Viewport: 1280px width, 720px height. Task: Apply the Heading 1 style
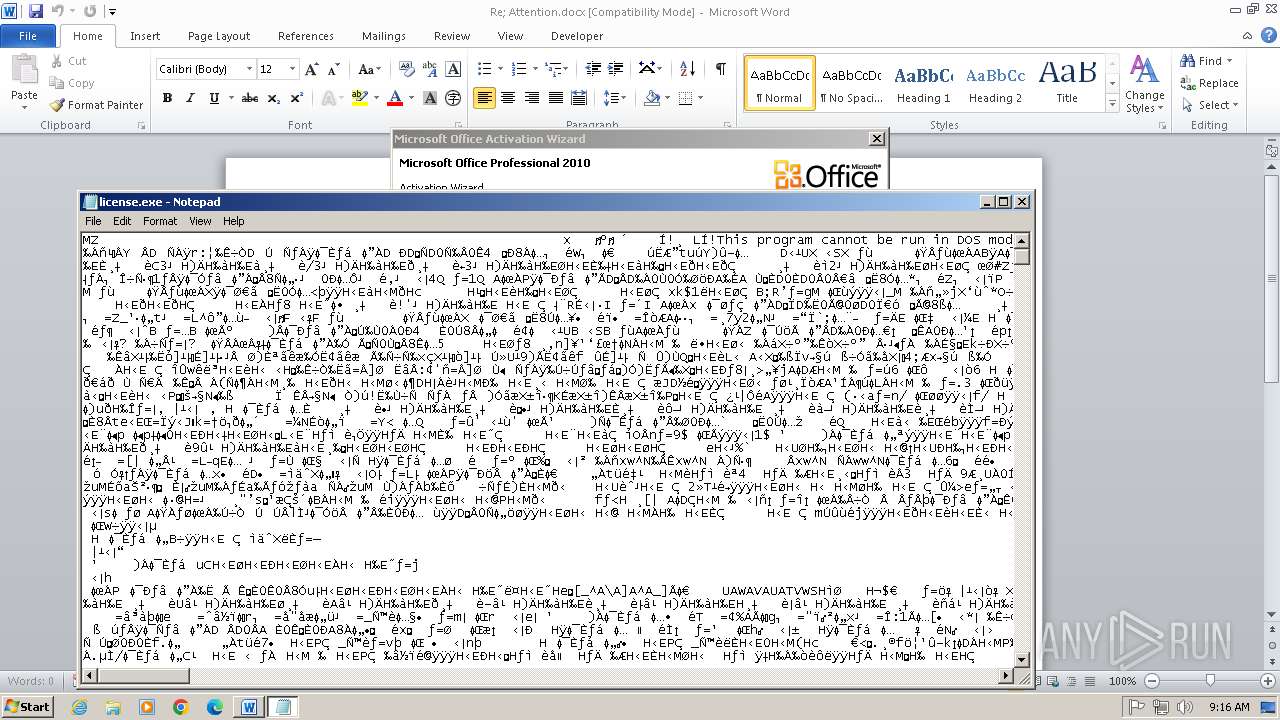pyautogui.click(x=924, y=84)
